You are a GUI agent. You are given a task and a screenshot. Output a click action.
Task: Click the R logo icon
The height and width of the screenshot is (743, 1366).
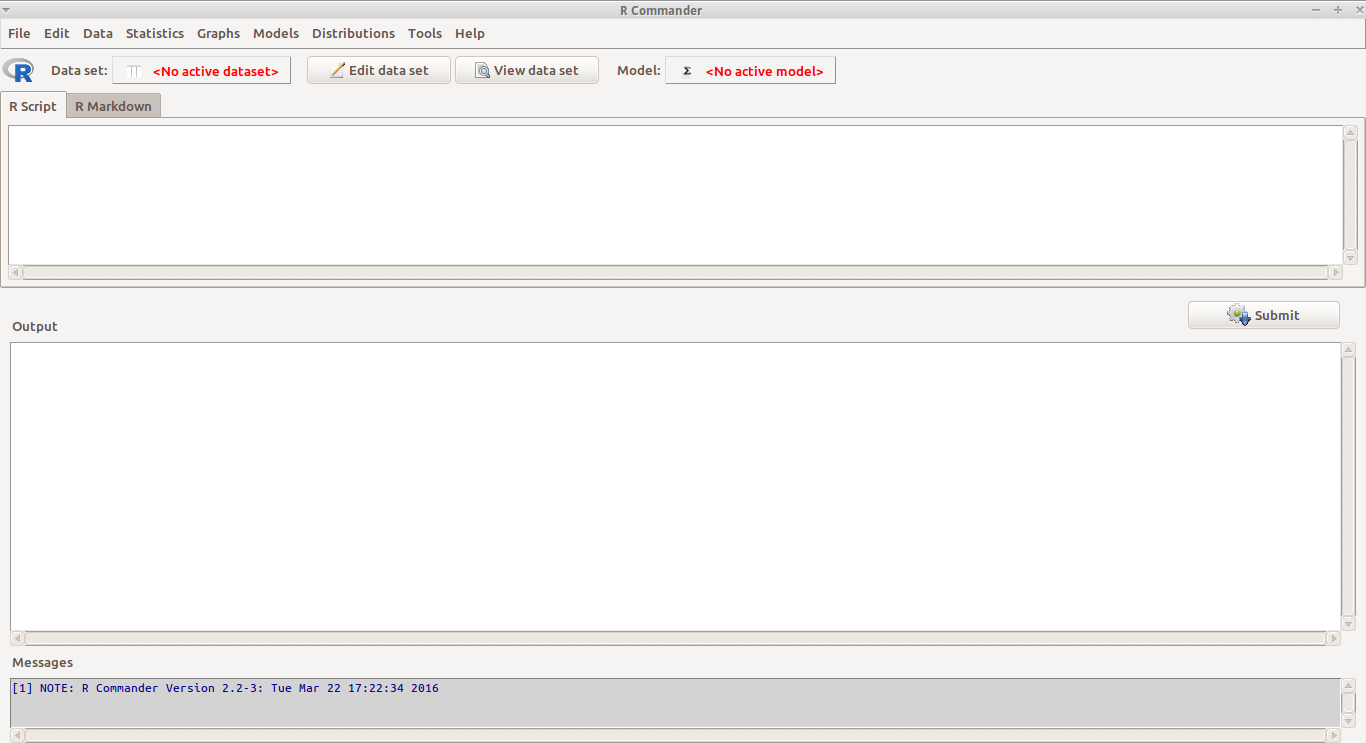18,71
